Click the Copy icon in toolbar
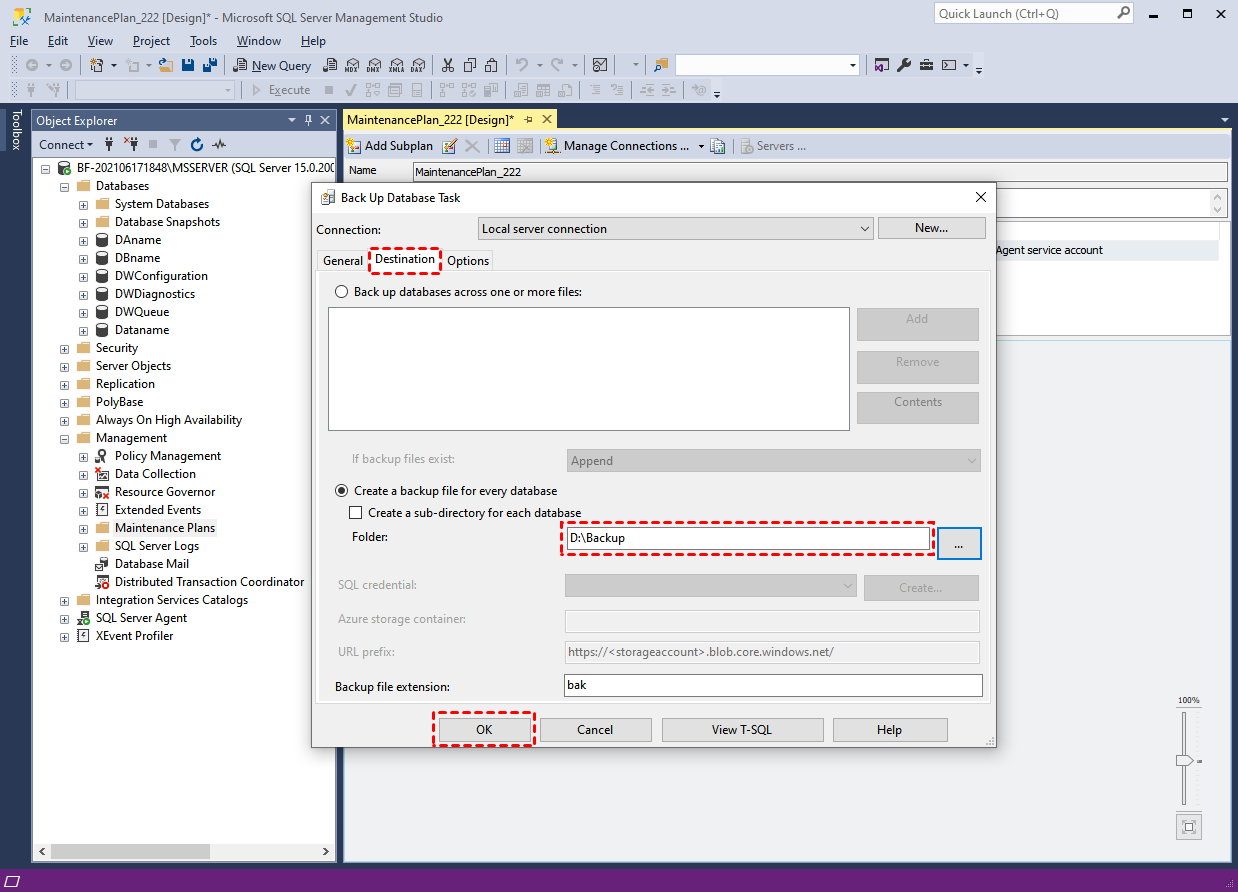 tap(469, 65)
